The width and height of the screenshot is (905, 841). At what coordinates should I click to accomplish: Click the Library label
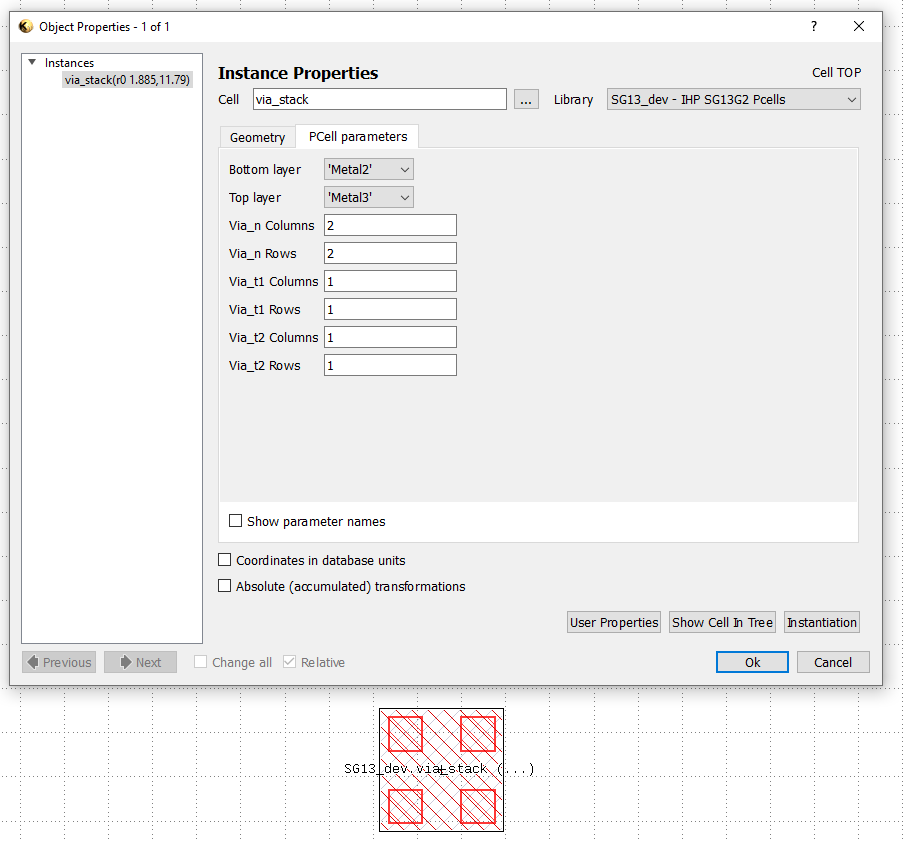click(573, 100)
